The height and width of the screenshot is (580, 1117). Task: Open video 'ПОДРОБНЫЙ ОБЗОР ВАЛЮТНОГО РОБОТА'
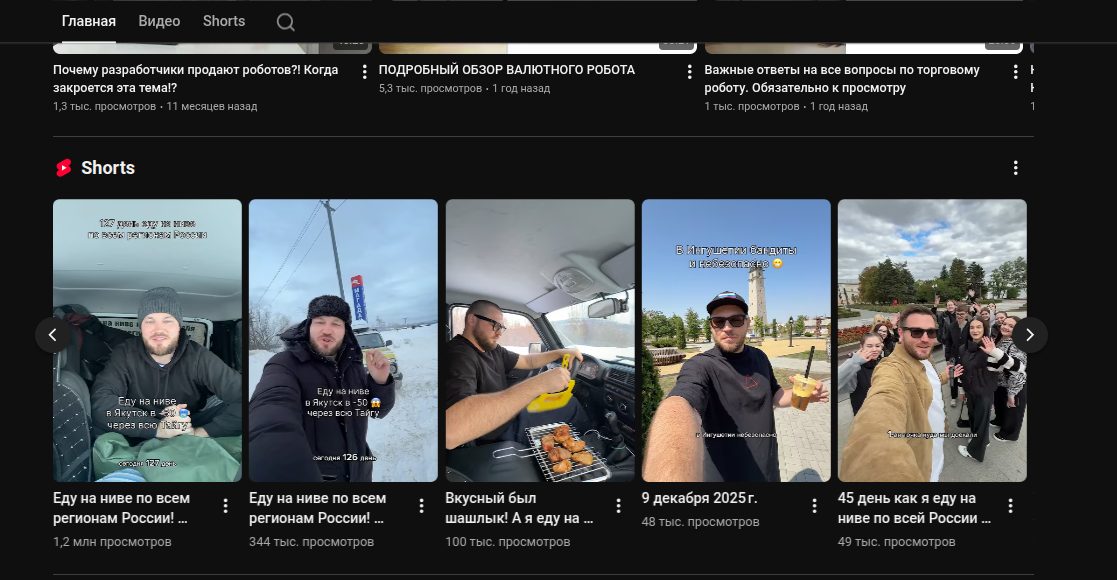tap(506, 70)
